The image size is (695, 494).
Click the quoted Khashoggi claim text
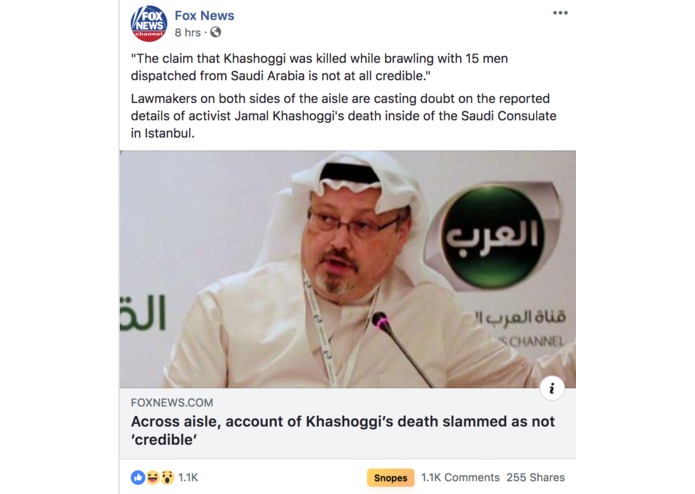319,67
